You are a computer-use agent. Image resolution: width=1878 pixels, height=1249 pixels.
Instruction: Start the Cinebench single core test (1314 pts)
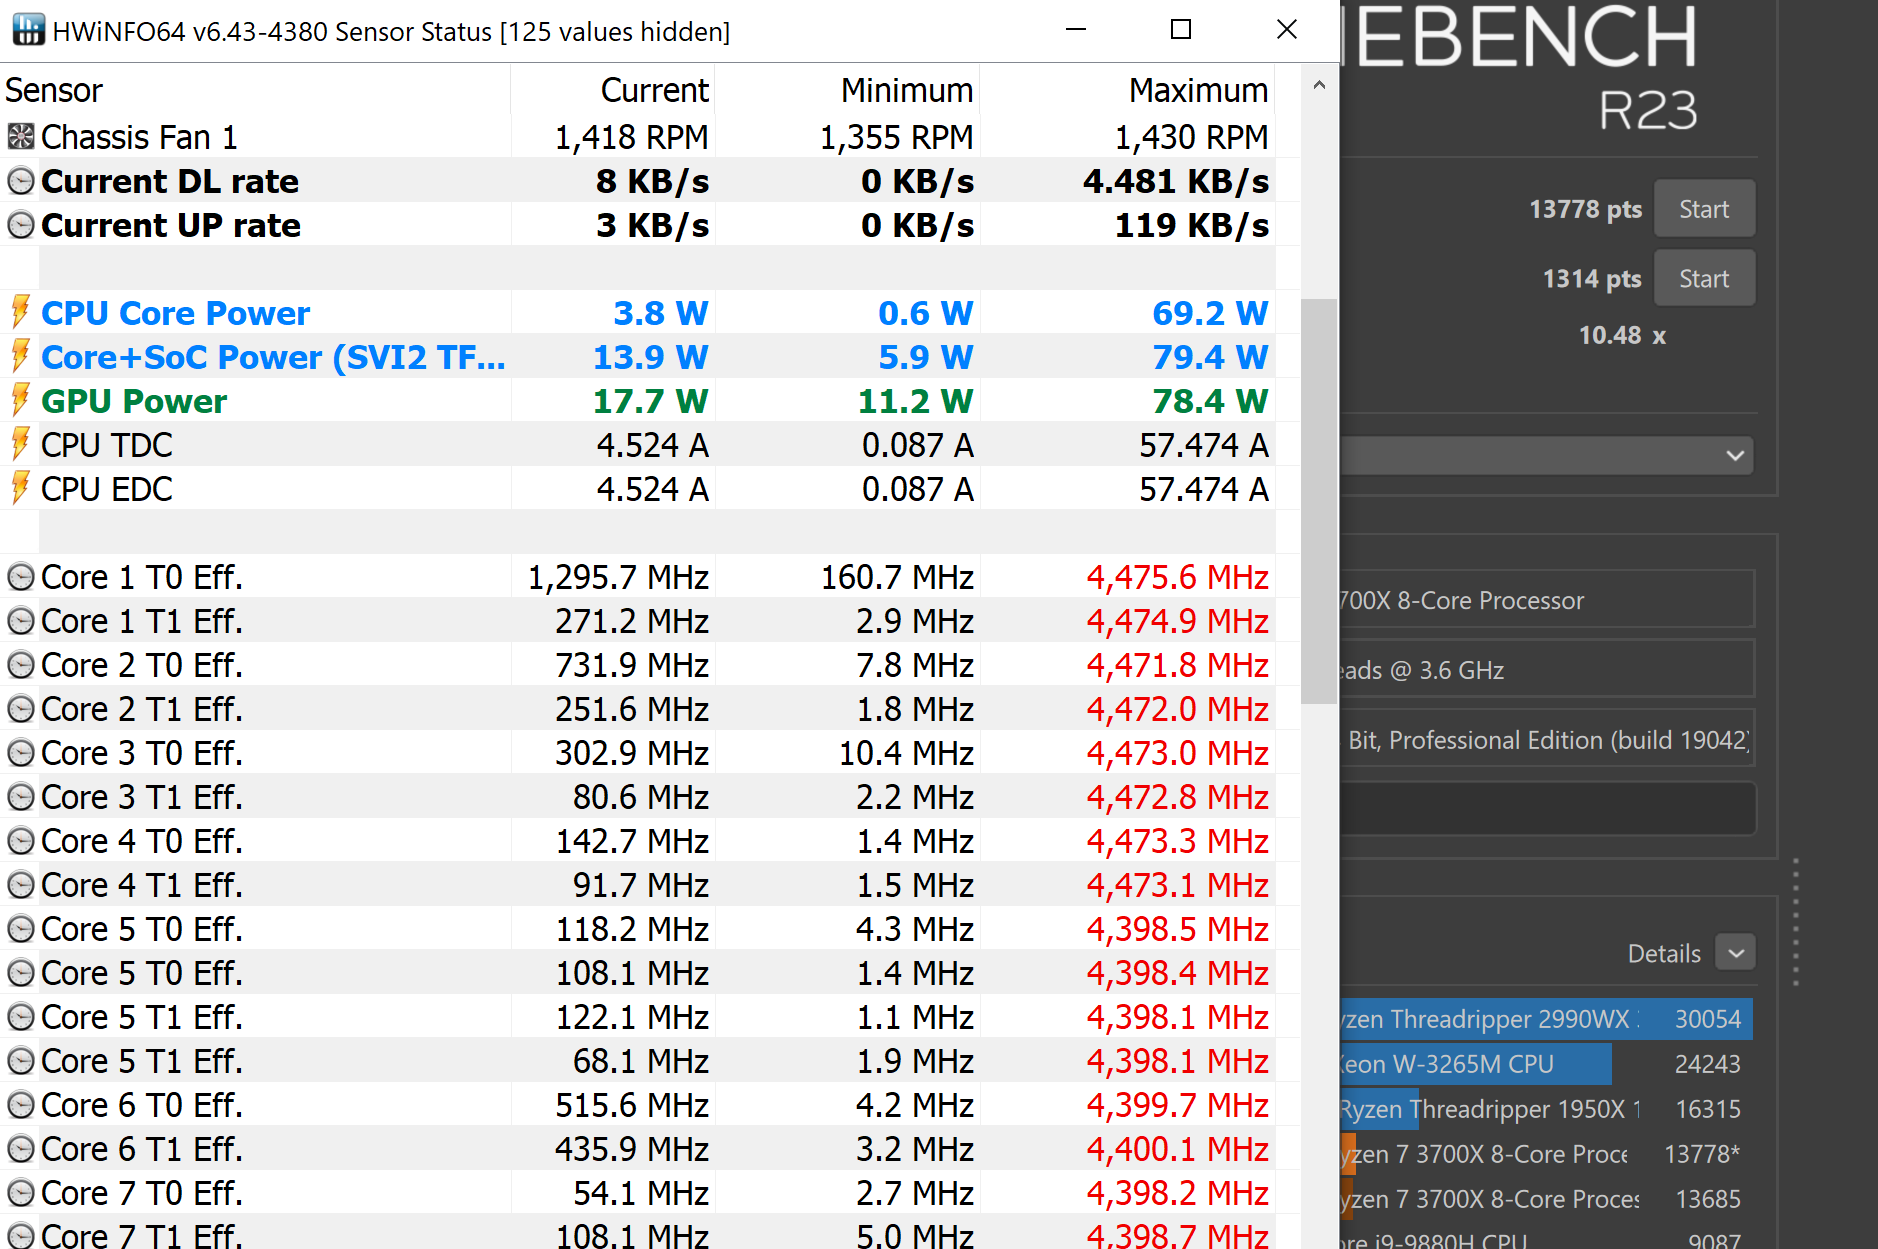tap(1704, 278)
